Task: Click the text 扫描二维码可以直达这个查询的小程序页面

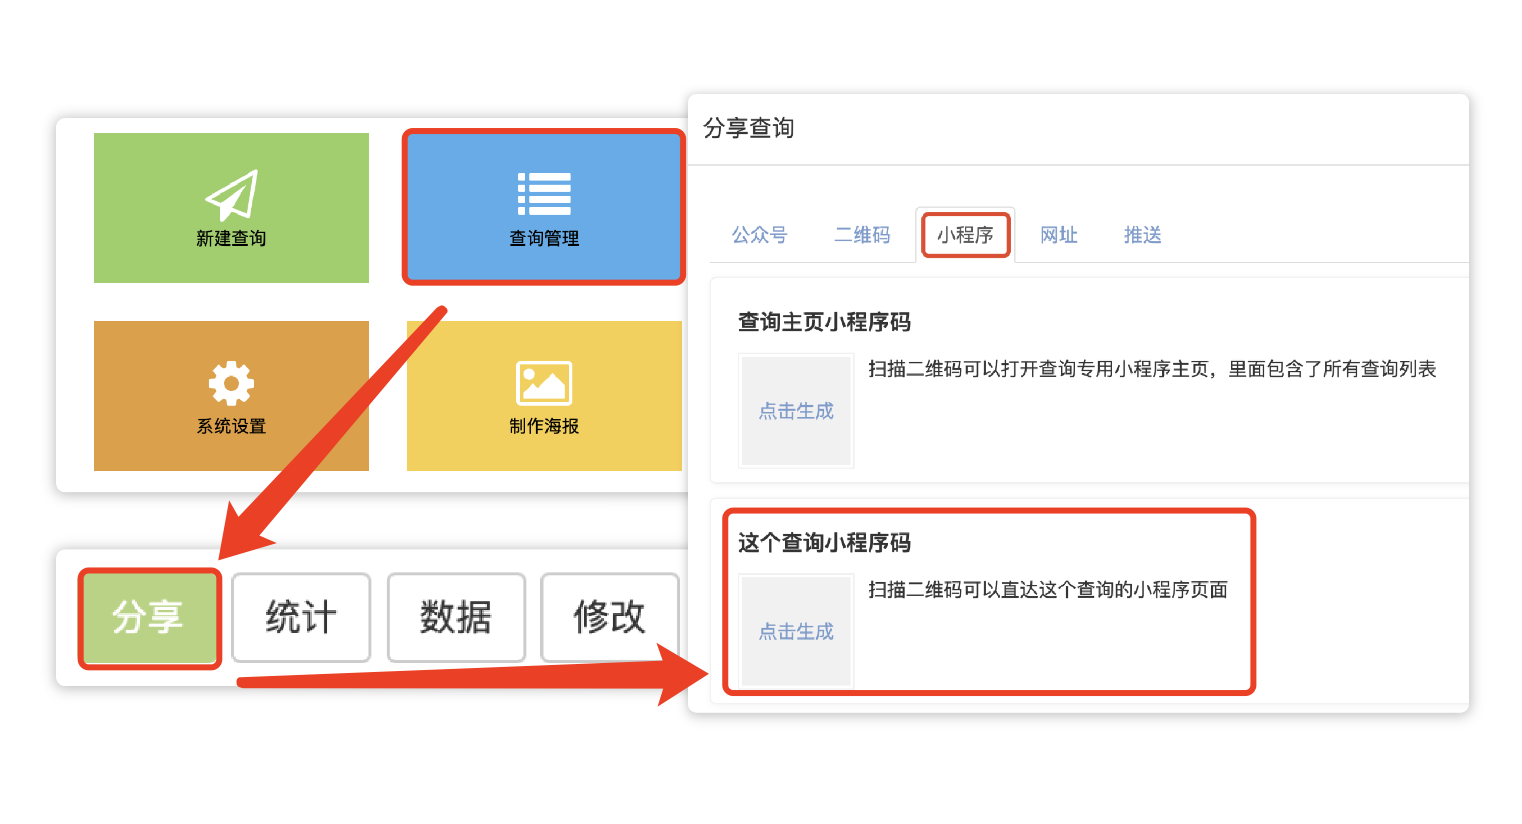Action: point(1048,590)
